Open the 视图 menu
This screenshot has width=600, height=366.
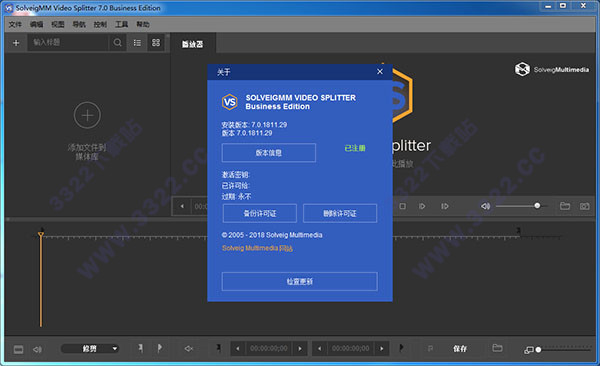pyautogui.click(x=58, y=25)
